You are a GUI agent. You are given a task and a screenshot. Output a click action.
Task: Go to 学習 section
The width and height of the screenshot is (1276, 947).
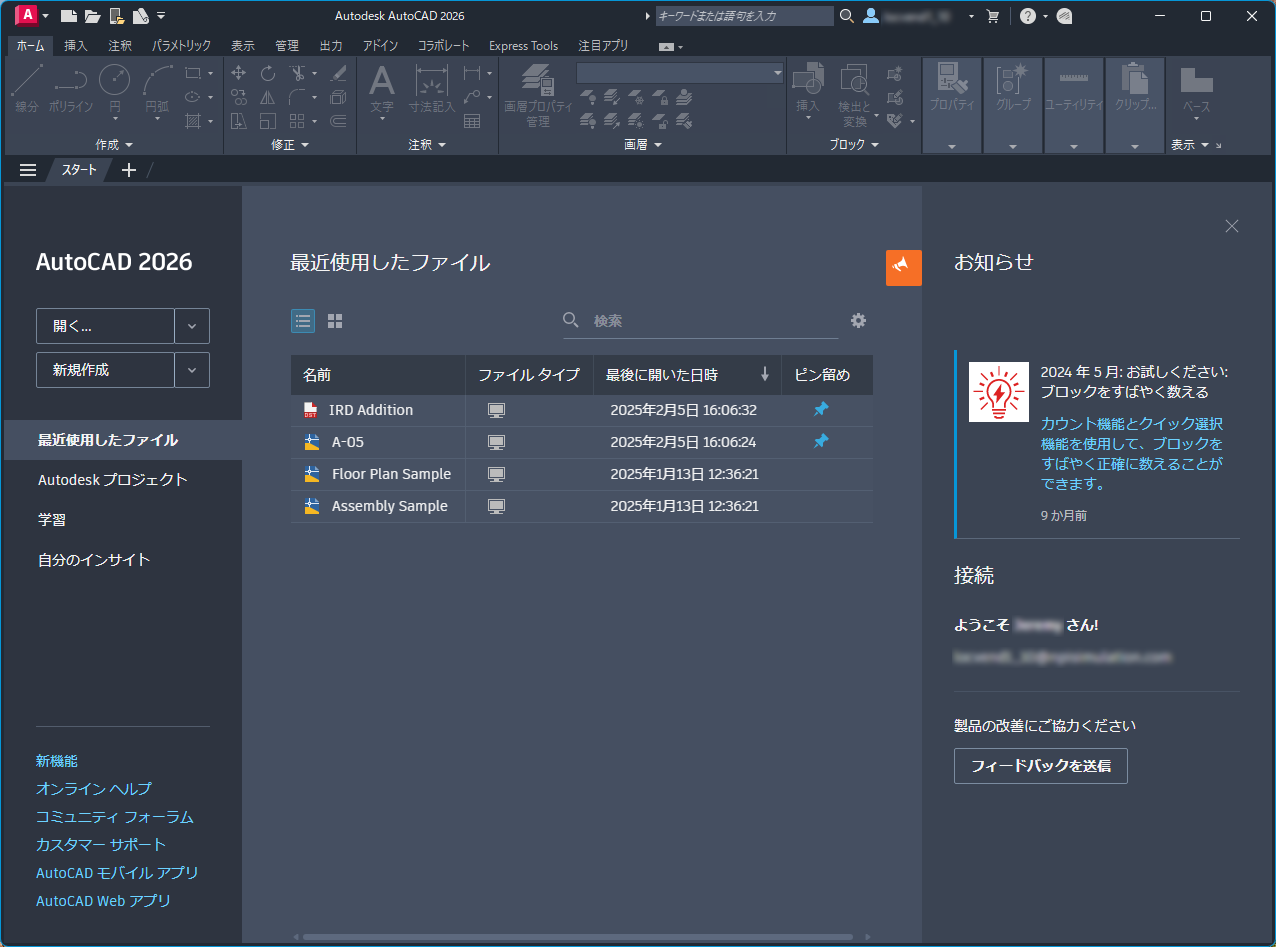(52, 520)
